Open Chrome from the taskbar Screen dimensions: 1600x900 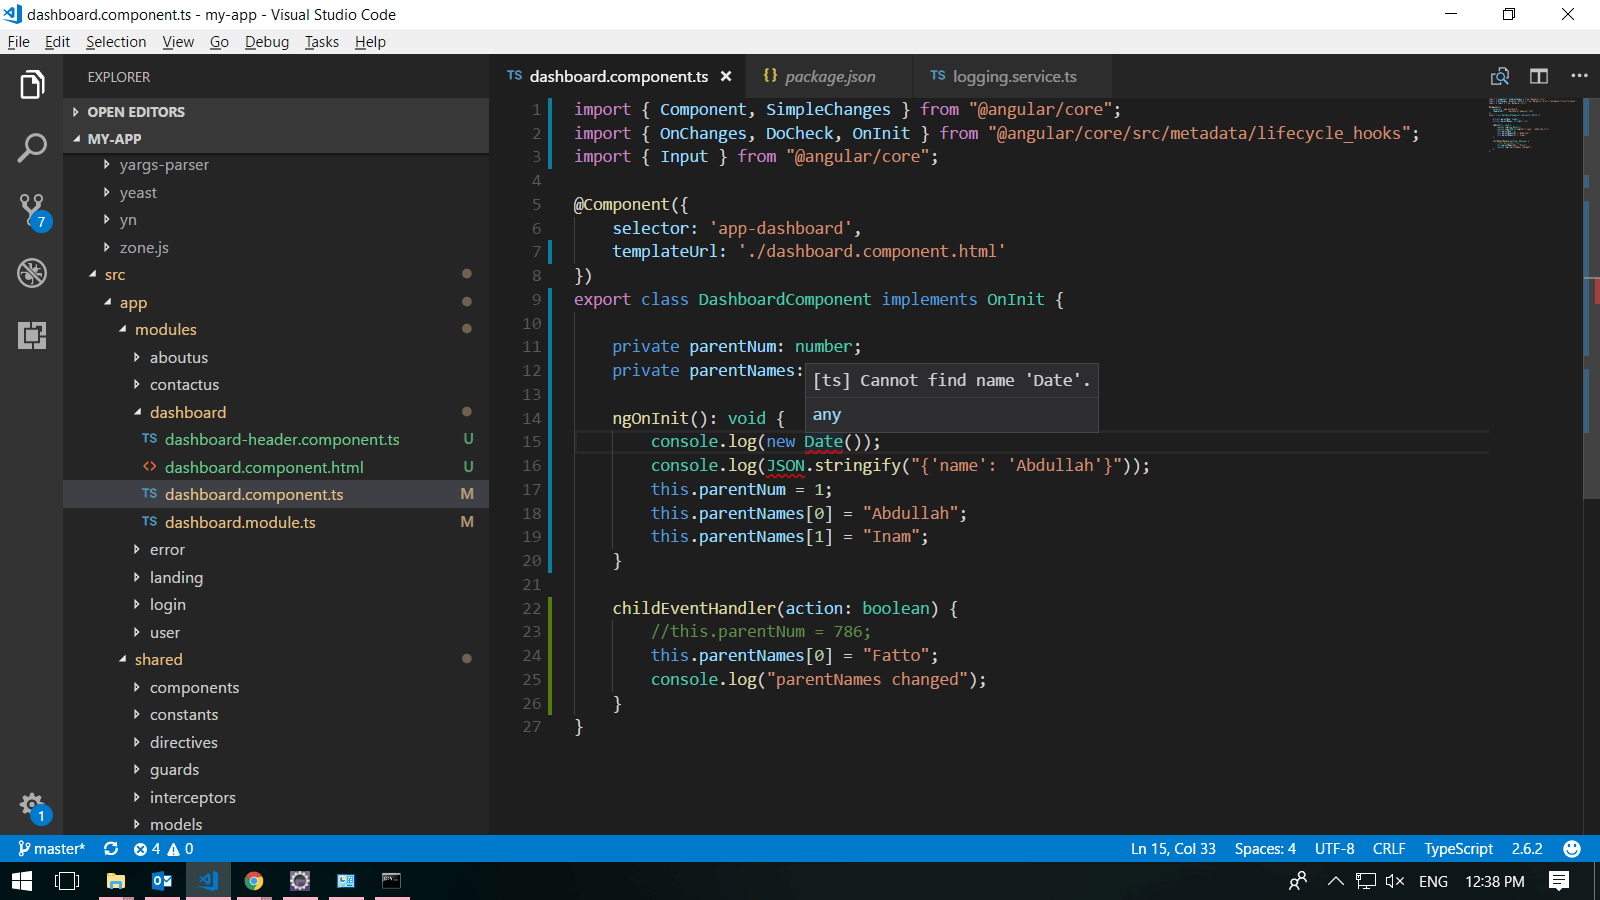(x=254, y=881)
